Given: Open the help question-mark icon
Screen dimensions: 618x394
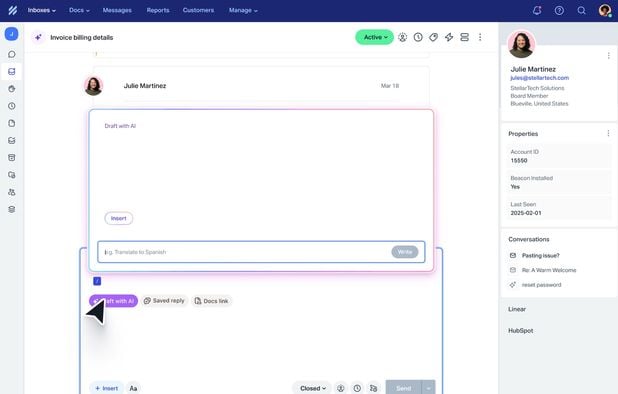Looking at the screenshot, I should 559,11.
